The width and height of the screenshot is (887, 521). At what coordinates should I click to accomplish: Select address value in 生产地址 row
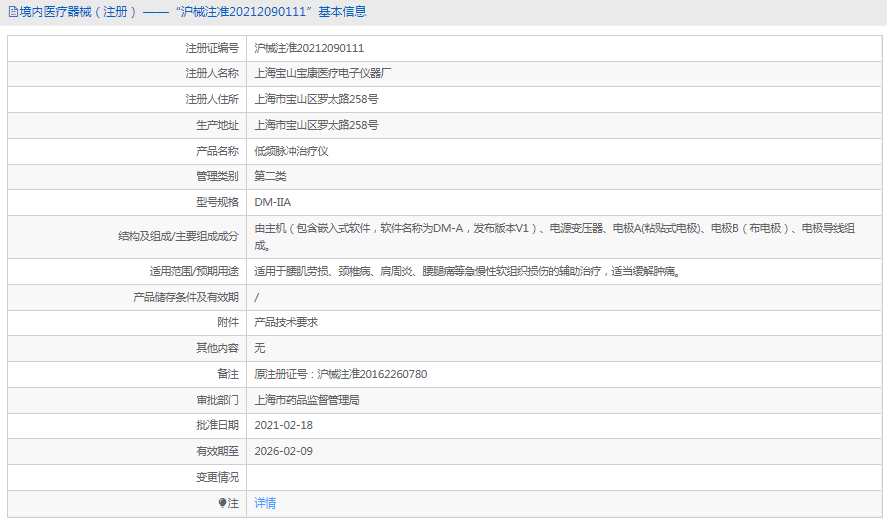point(316,126)
